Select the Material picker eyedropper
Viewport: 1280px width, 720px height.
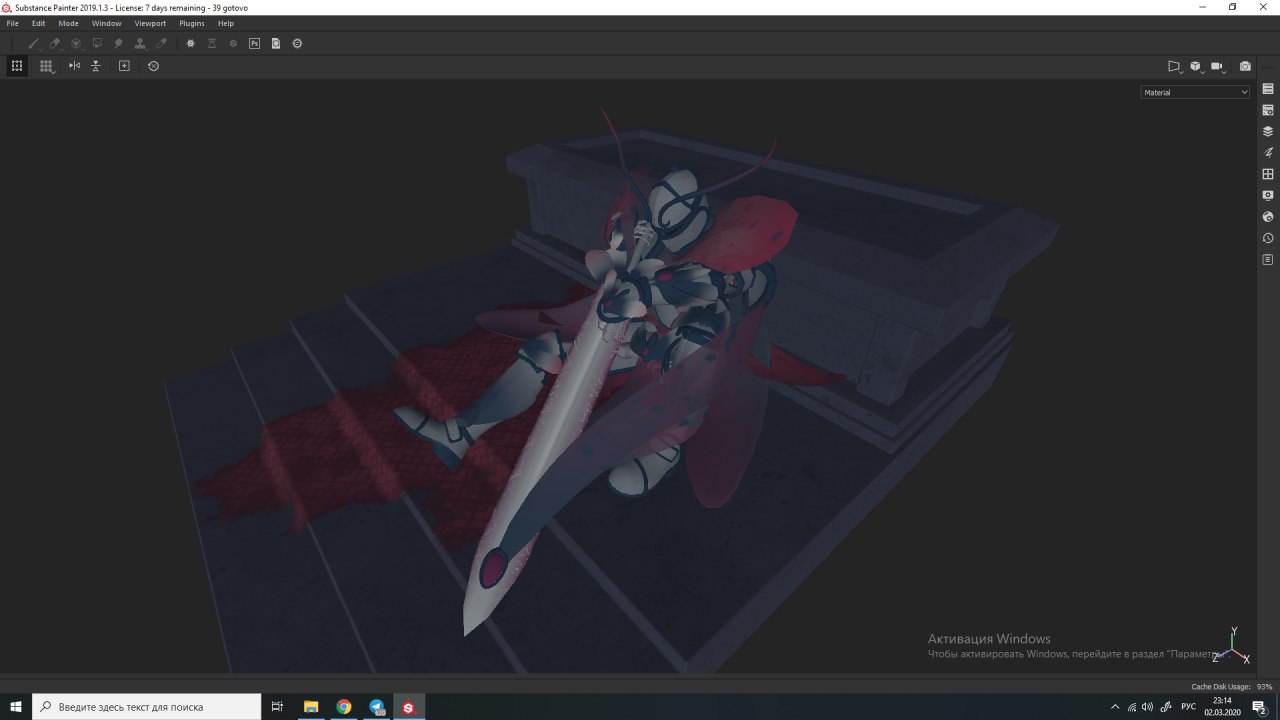click(161, 43)
